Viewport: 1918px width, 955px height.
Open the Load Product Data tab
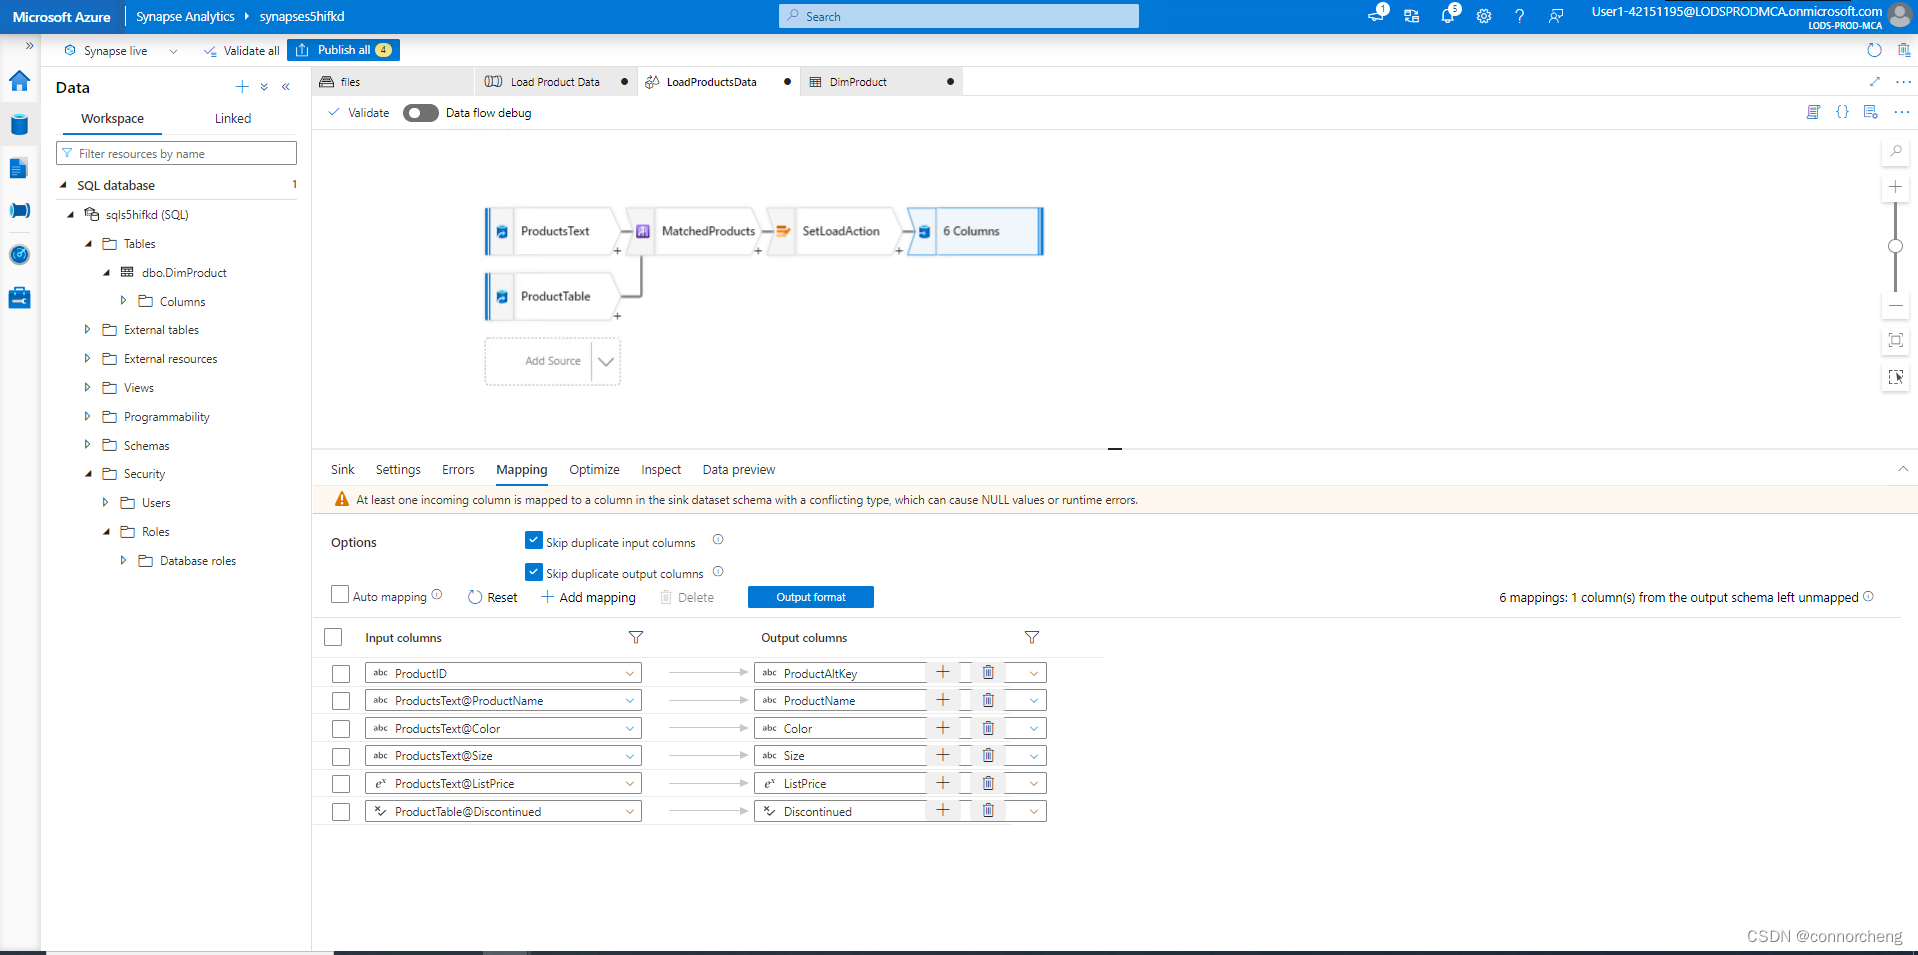pos(555,82)
